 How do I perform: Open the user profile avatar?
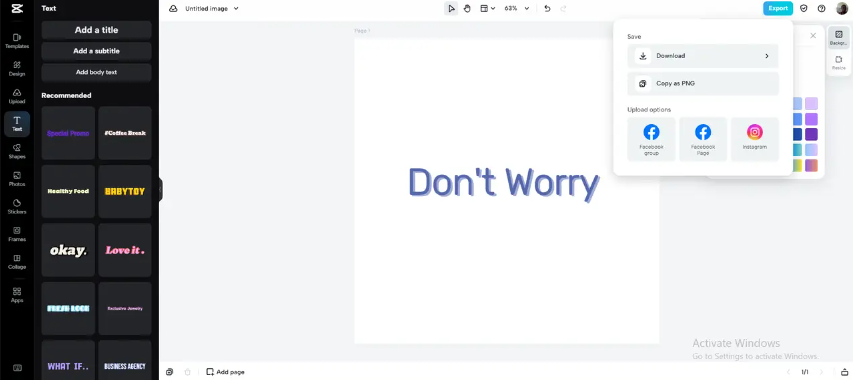842,9
